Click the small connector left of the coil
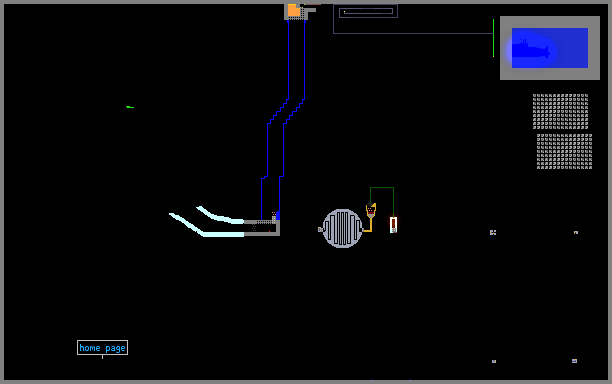Image resolution: width=612 pixels, height=384 pixels. click(x=320, y=229)
